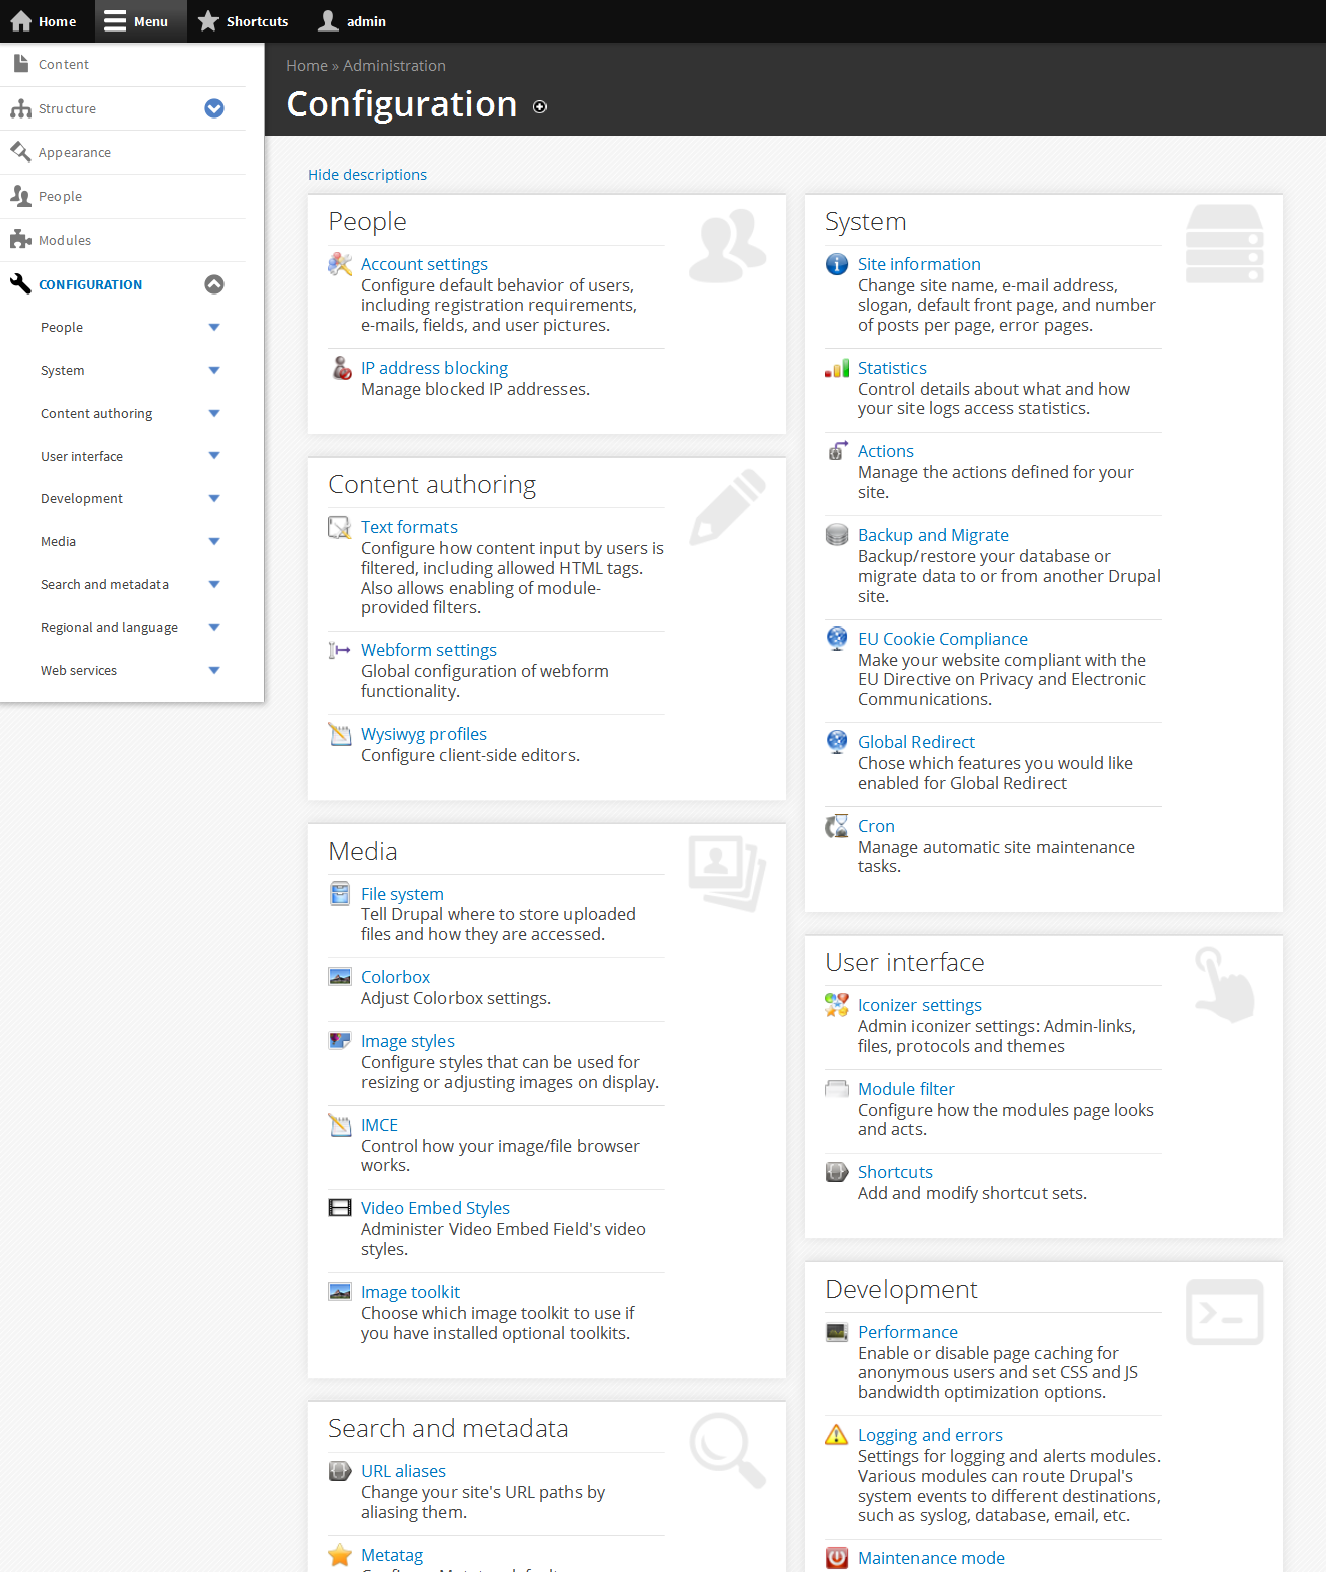Open the Maintenance mode link
The height and width of the screenshot is (1572, 1326).
click(x=931, y=1558)
